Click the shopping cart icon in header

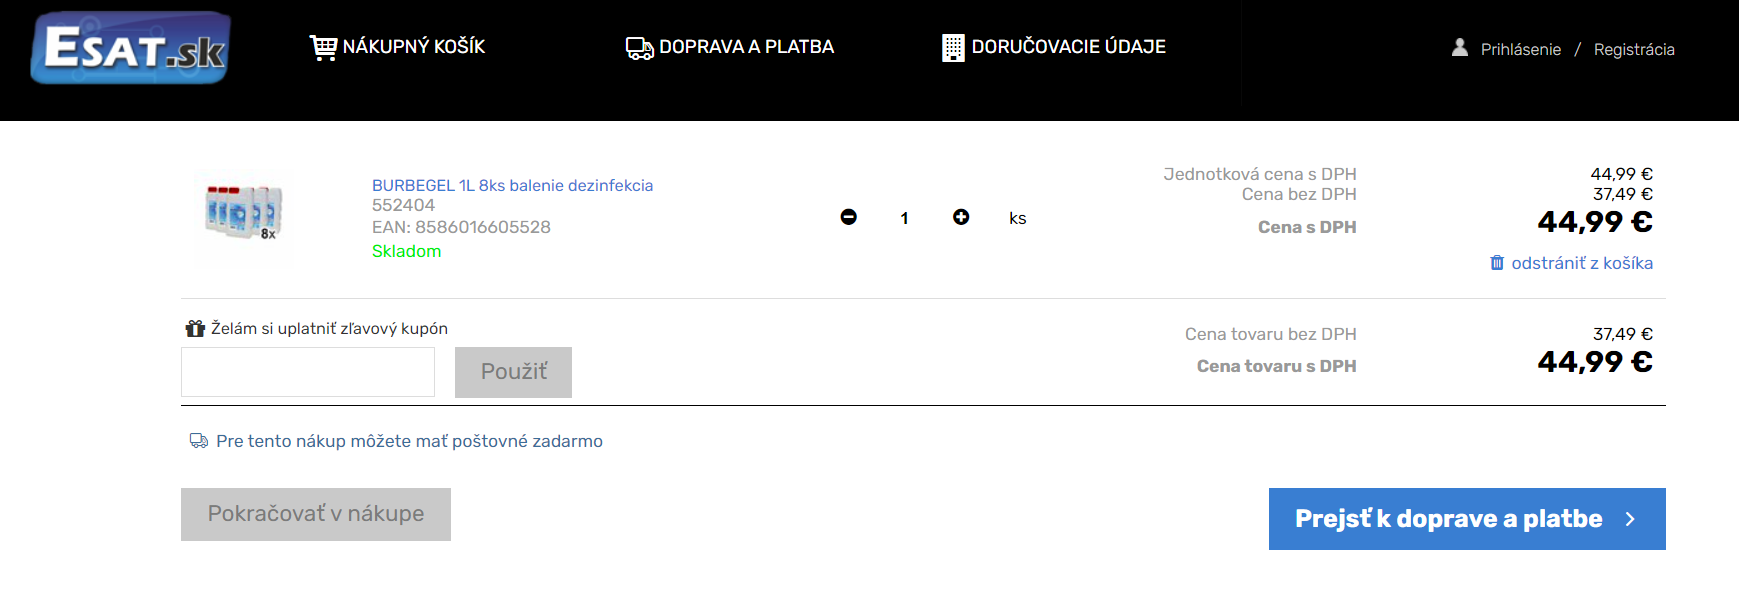point(323,47)
